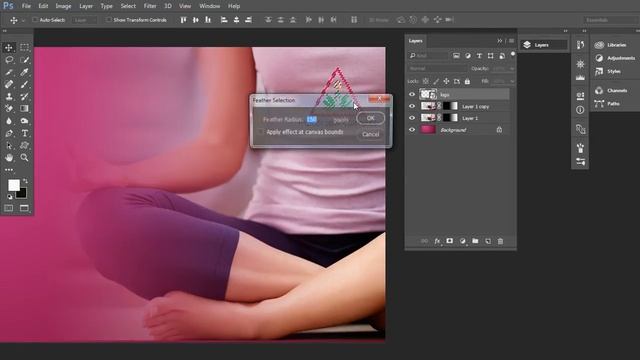This screenshot has width=640, height=360.
Task: Hide the Background layer
Action: [x=412, y=130]
